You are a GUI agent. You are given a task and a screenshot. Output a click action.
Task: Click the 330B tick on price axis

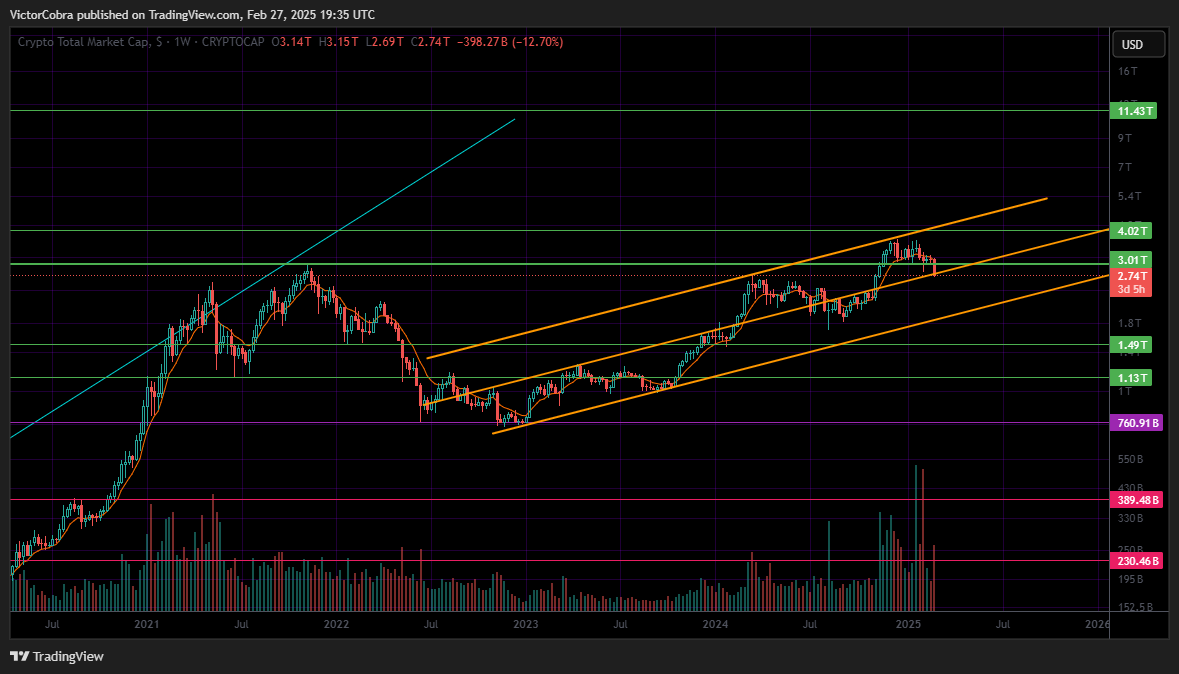coord(1130,518)
